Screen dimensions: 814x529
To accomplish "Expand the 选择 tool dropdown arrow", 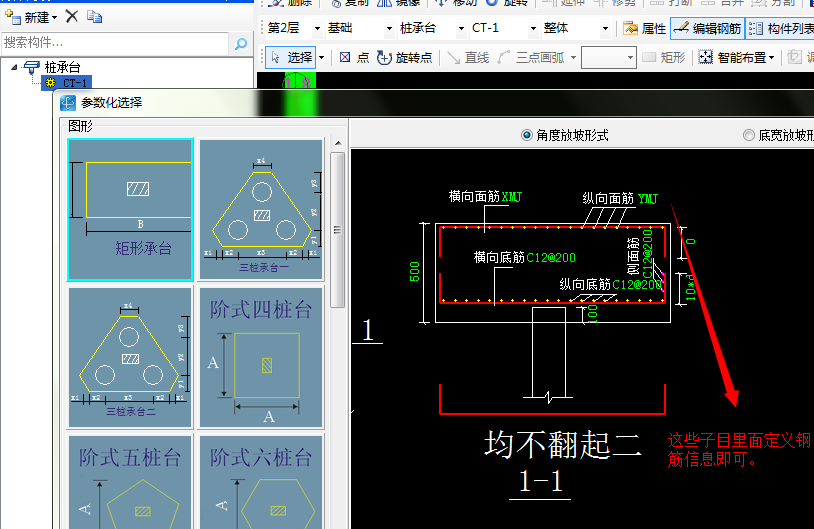I will click(x=321, y=58).
